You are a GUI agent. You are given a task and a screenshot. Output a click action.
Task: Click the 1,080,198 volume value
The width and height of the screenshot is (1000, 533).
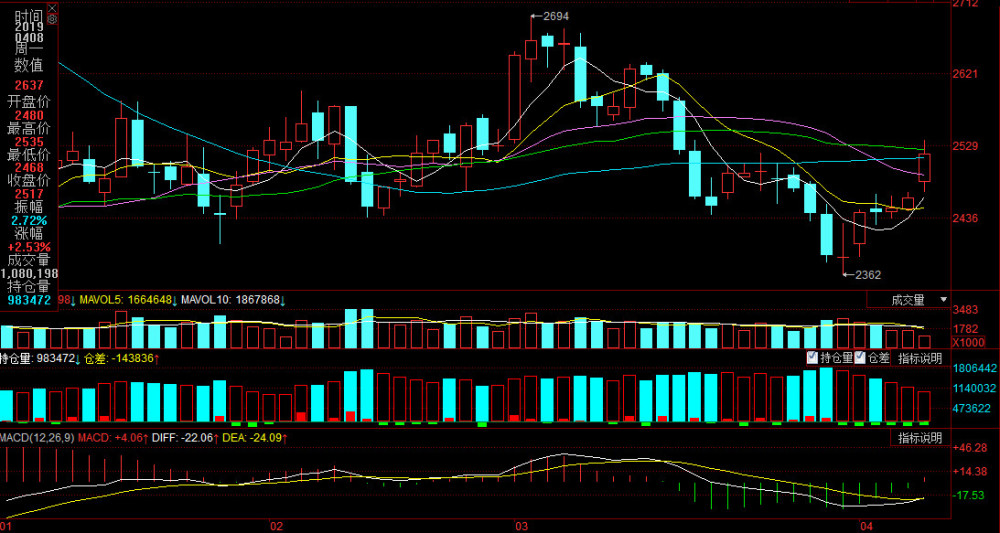point(29,273)
